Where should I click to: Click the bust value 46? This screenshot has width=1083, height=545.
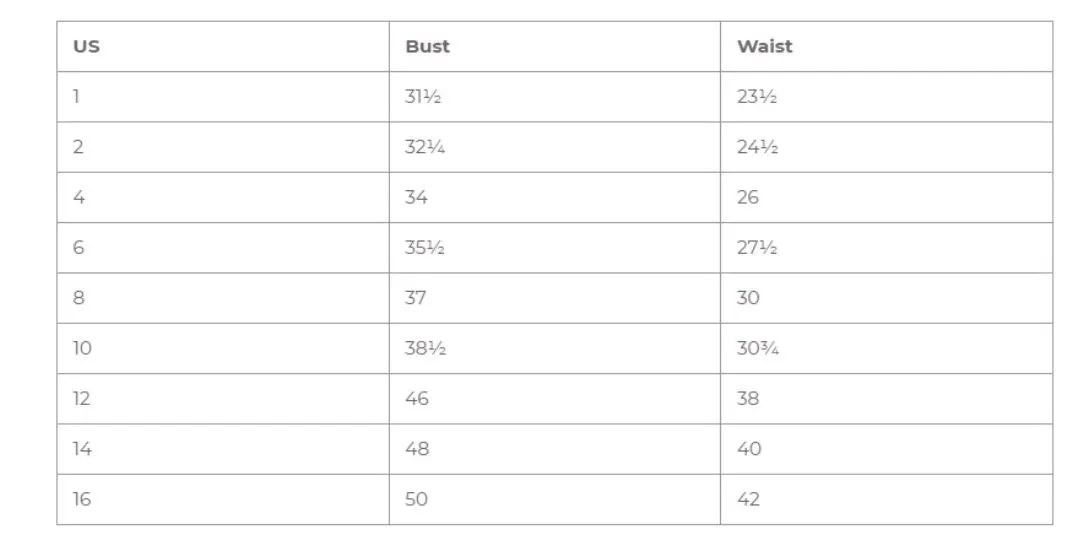coord(416,399)
